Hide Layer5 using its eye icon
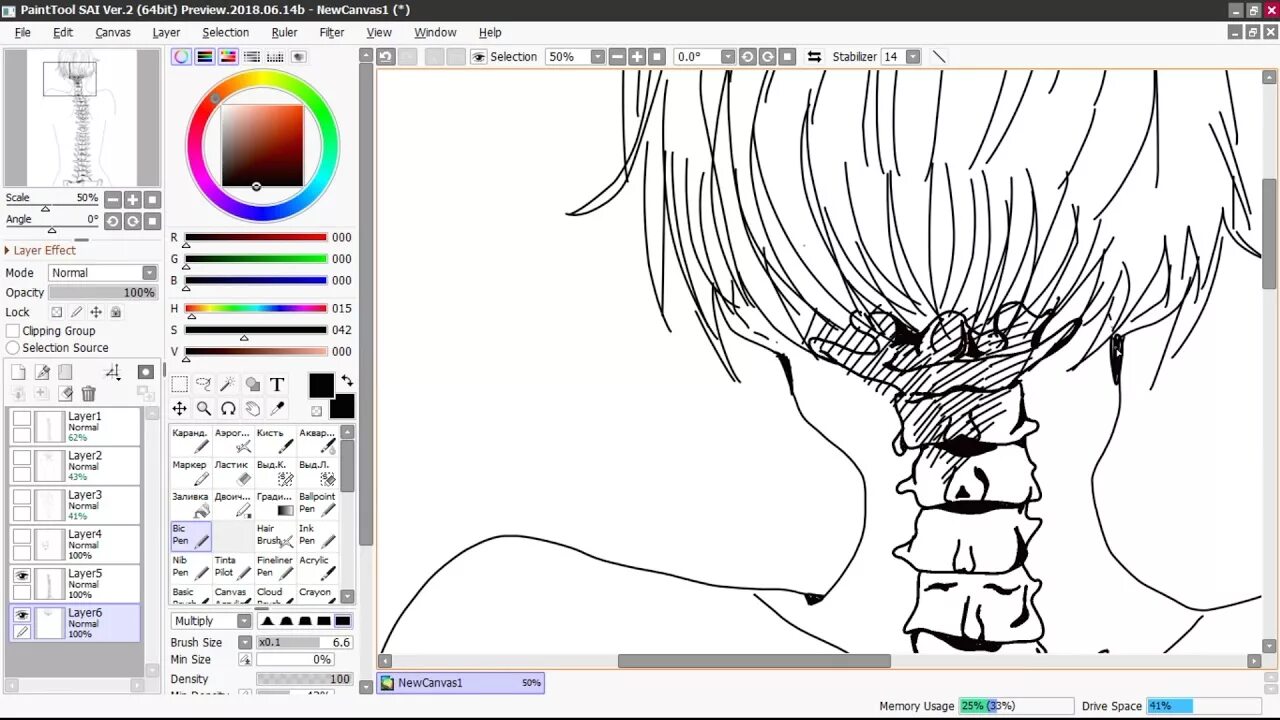1280x720 pixels. tap(22, 575)
